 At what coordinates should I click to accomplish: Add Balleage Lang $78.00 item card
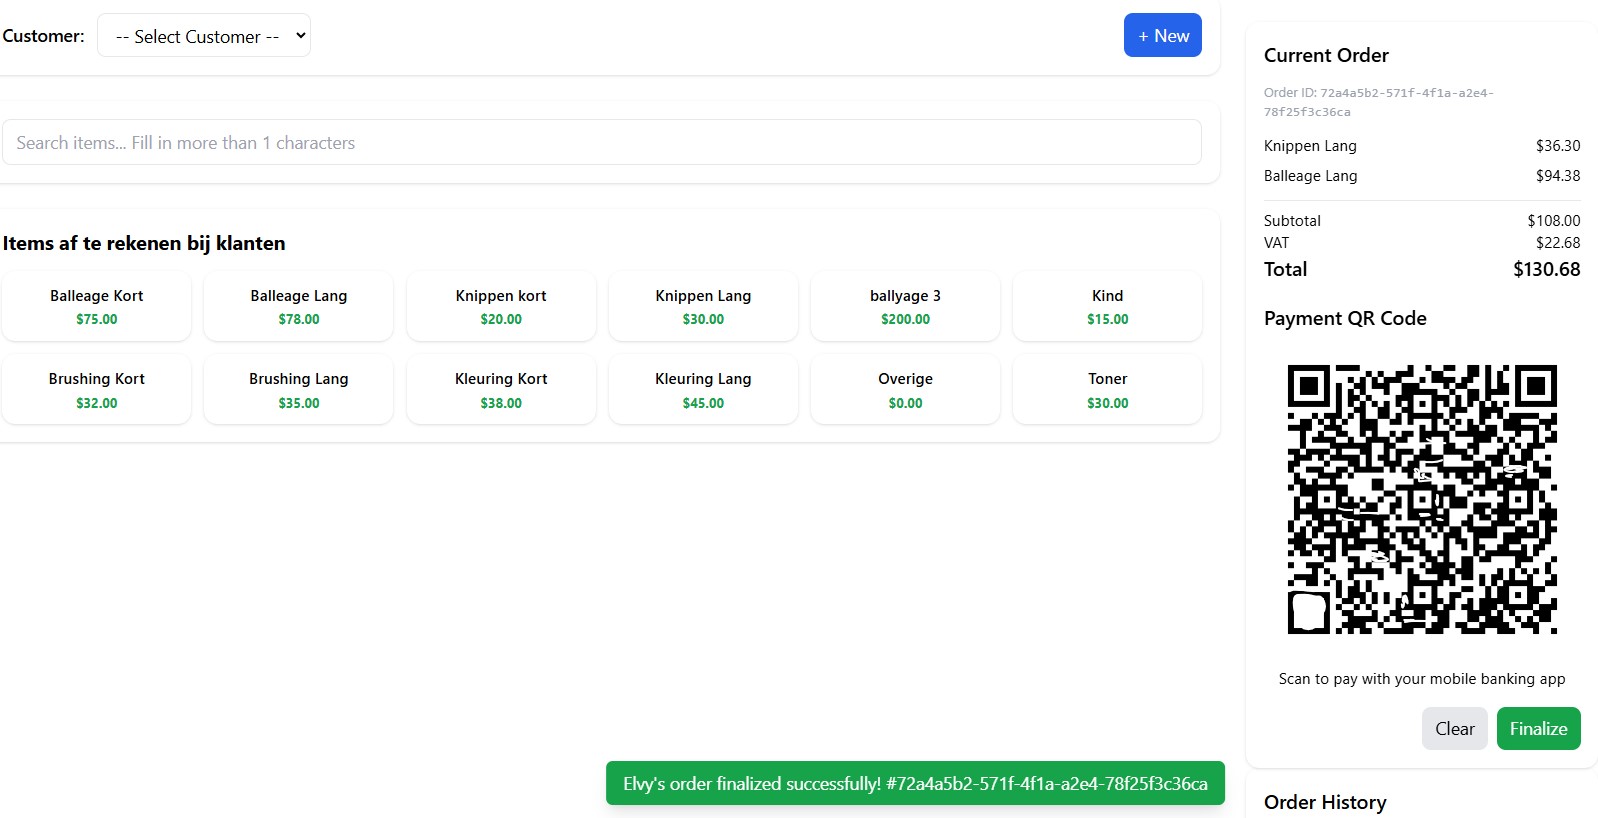click(299, 307)
